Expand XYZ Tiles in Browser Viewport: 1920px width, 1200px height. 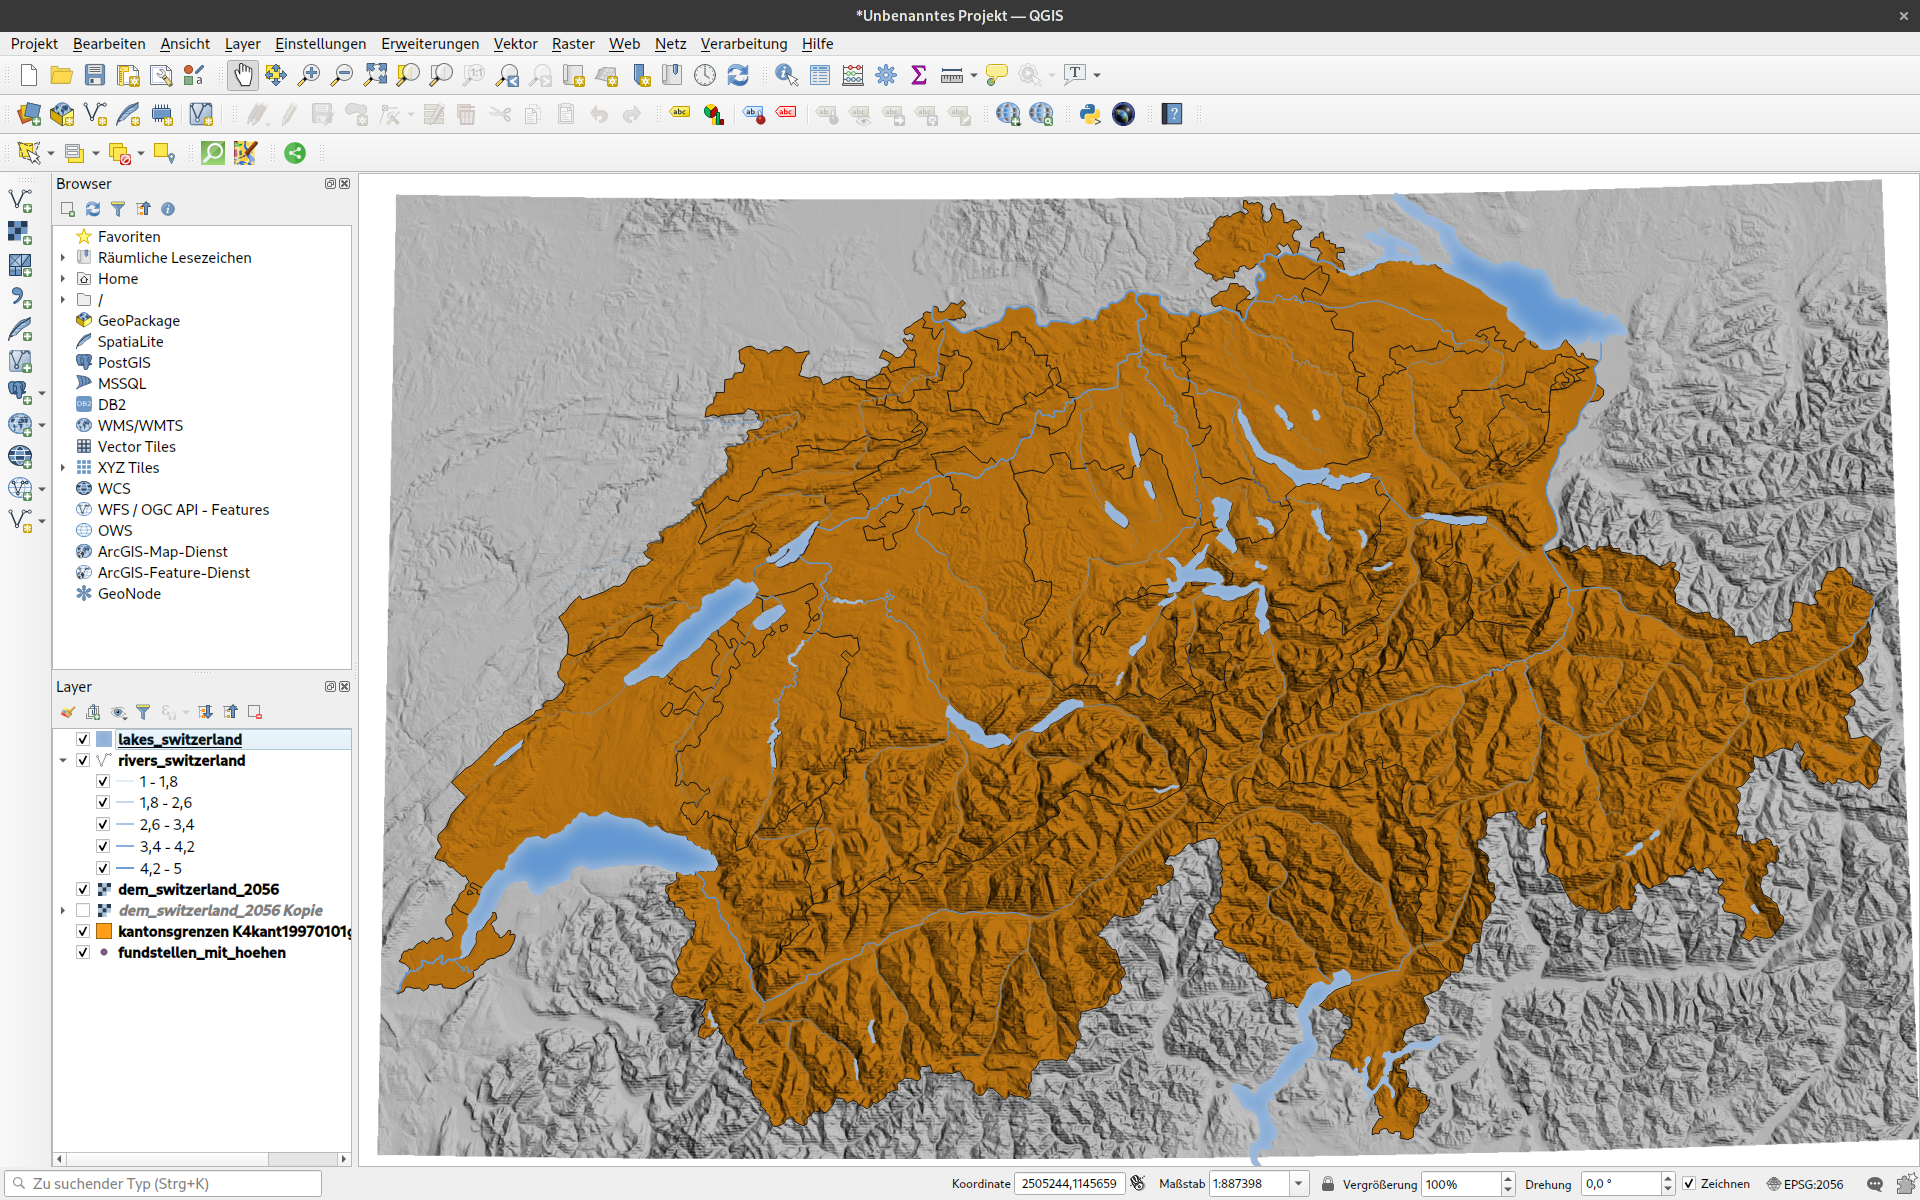[63, 467]
